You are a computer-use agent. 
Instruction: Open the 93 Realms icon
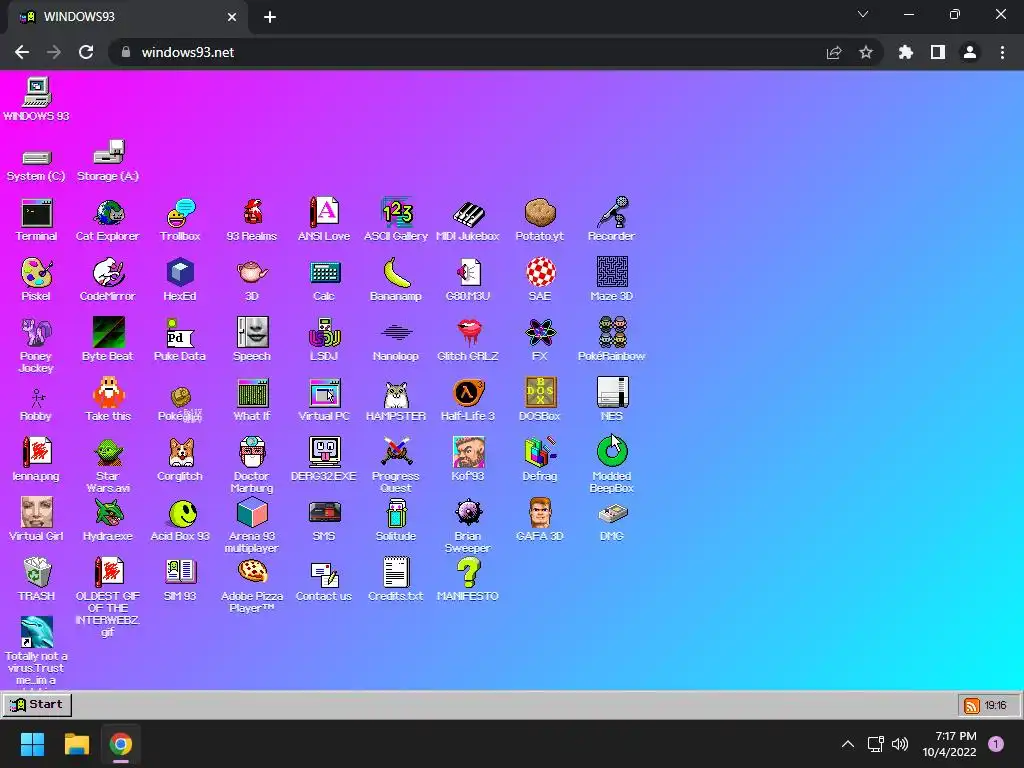[x=252, y=214]
